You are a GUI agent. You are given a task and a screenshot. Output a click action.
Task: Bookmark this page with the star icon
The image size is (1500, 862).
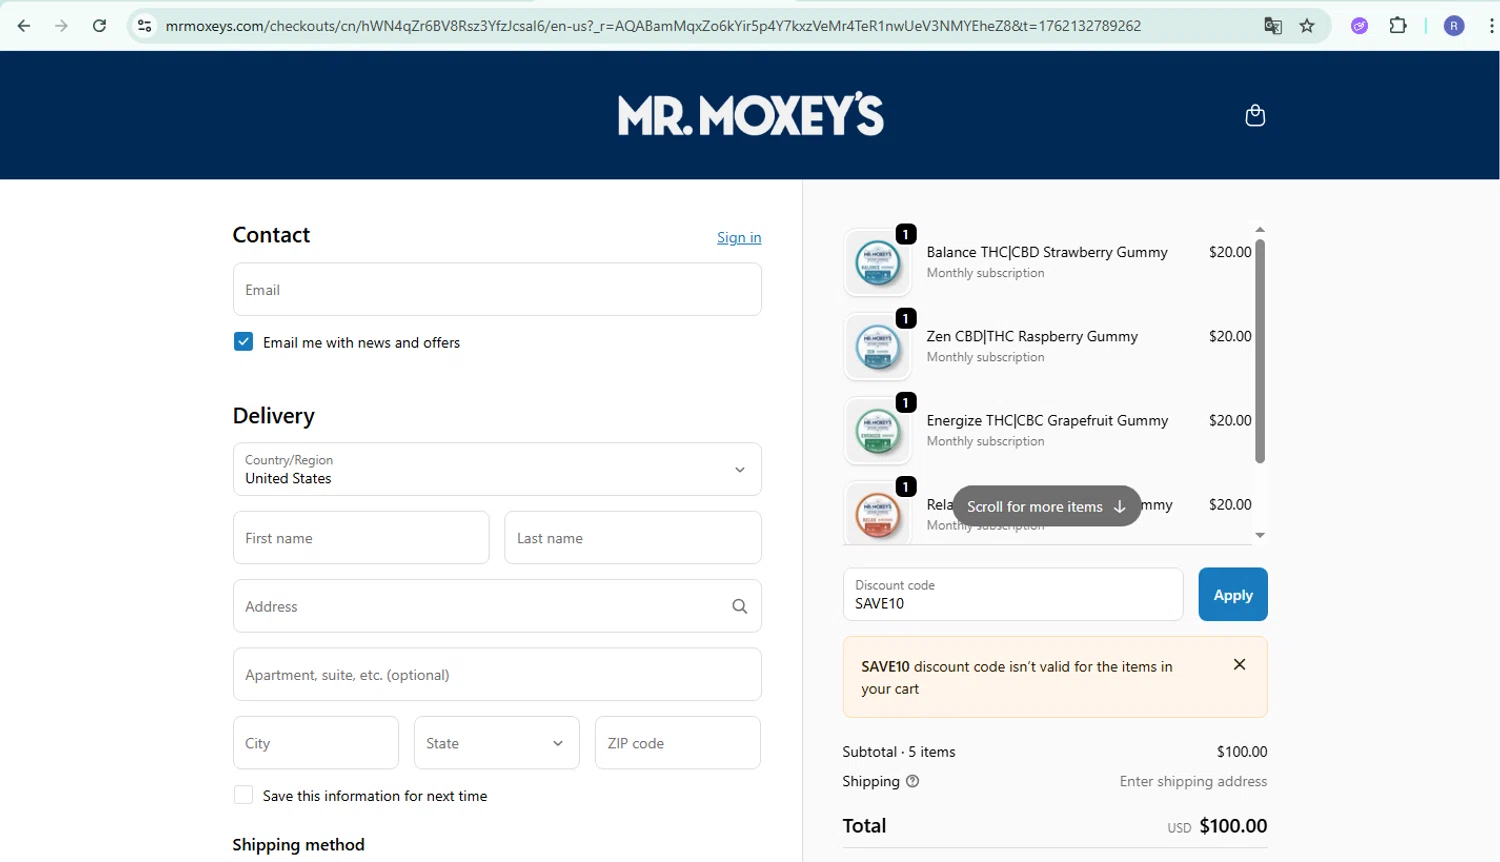click(1307, 26)
